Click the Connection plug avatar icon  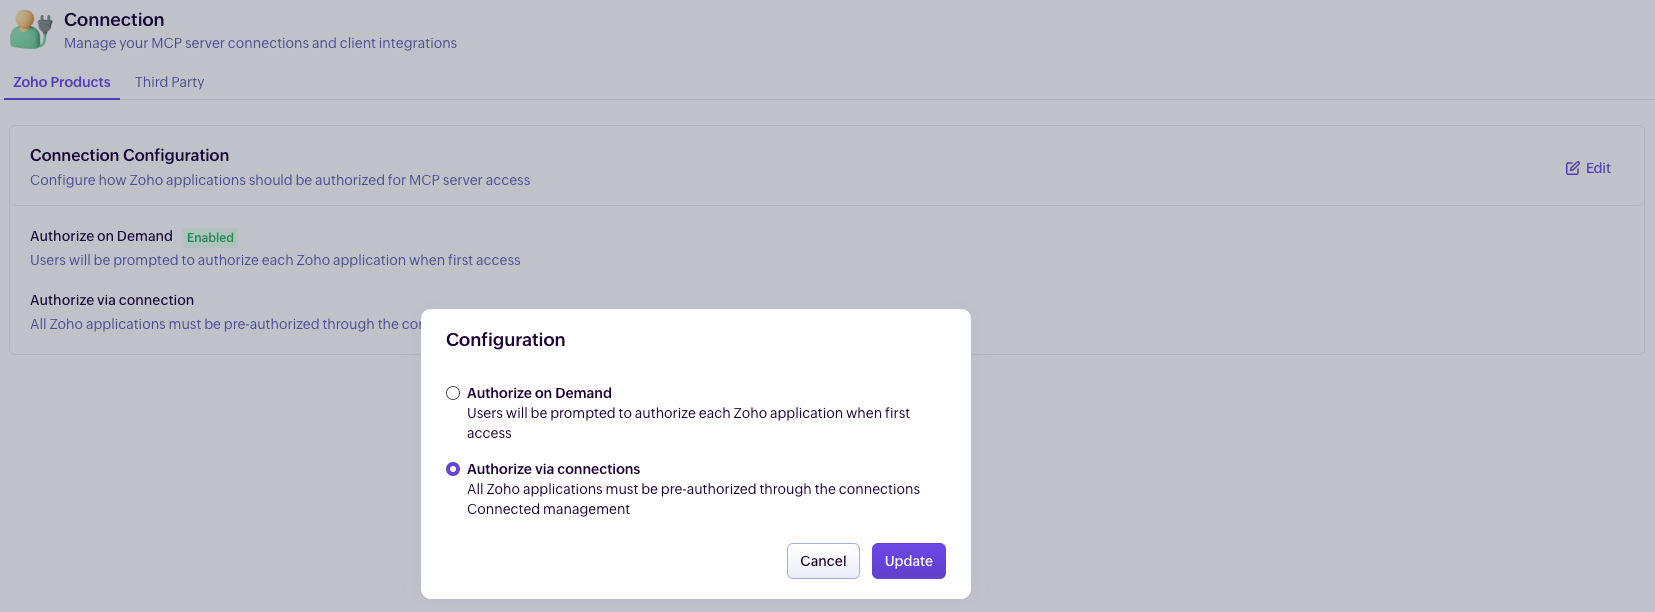(x=31, y=30)
